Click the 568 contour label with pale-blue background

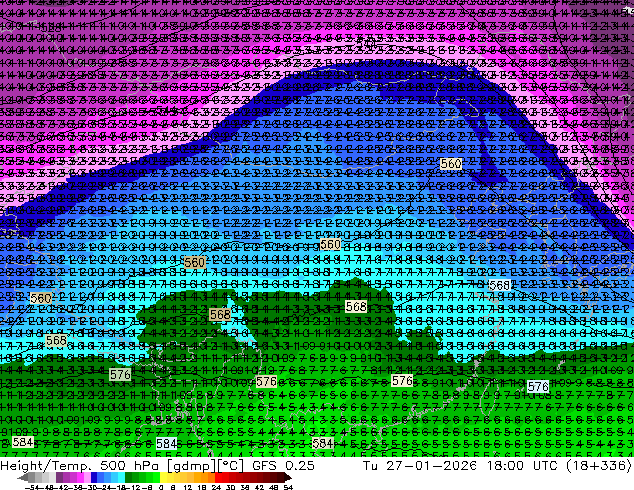[499, 285]
